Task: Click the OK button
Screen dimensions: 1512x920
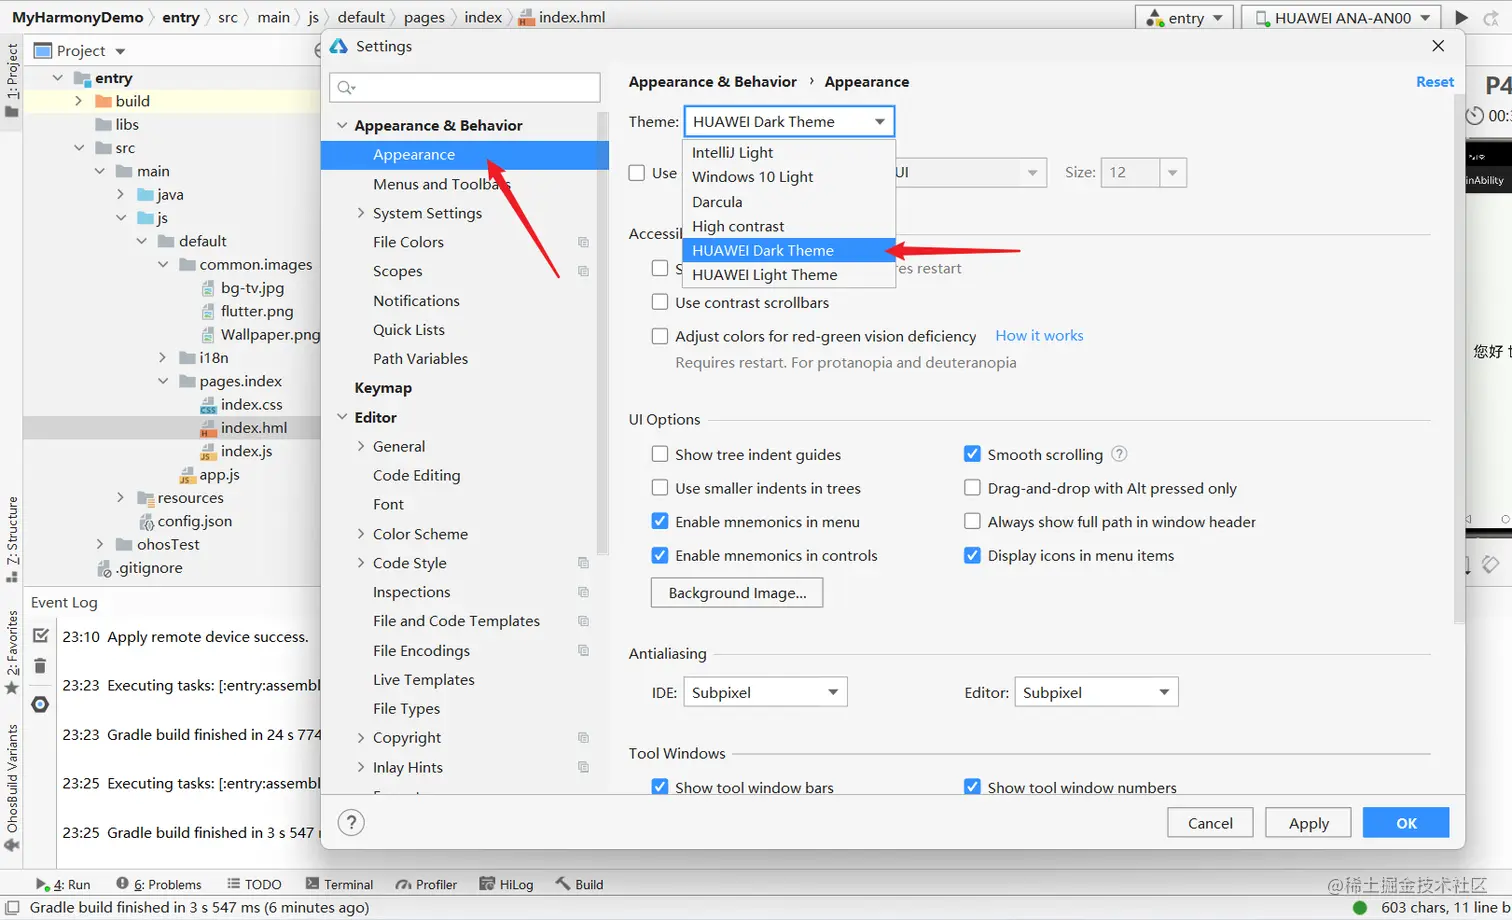Action: pos(1406,822)
